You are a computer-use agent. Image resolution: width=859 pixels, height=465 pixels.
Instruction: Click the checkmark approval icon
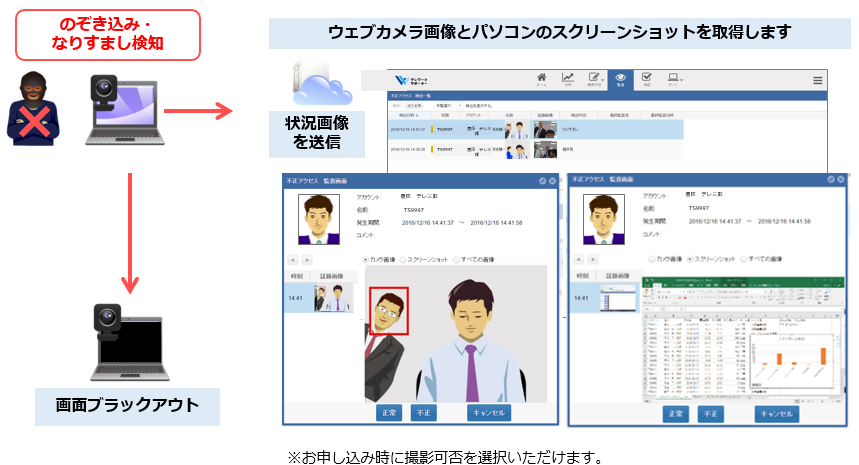coord(647,80)
